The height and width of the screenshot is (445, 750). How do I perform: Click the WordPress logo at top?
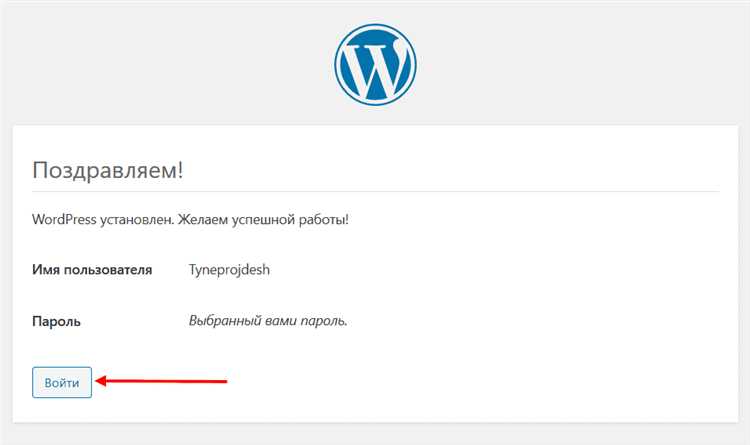tap(375, 65)
